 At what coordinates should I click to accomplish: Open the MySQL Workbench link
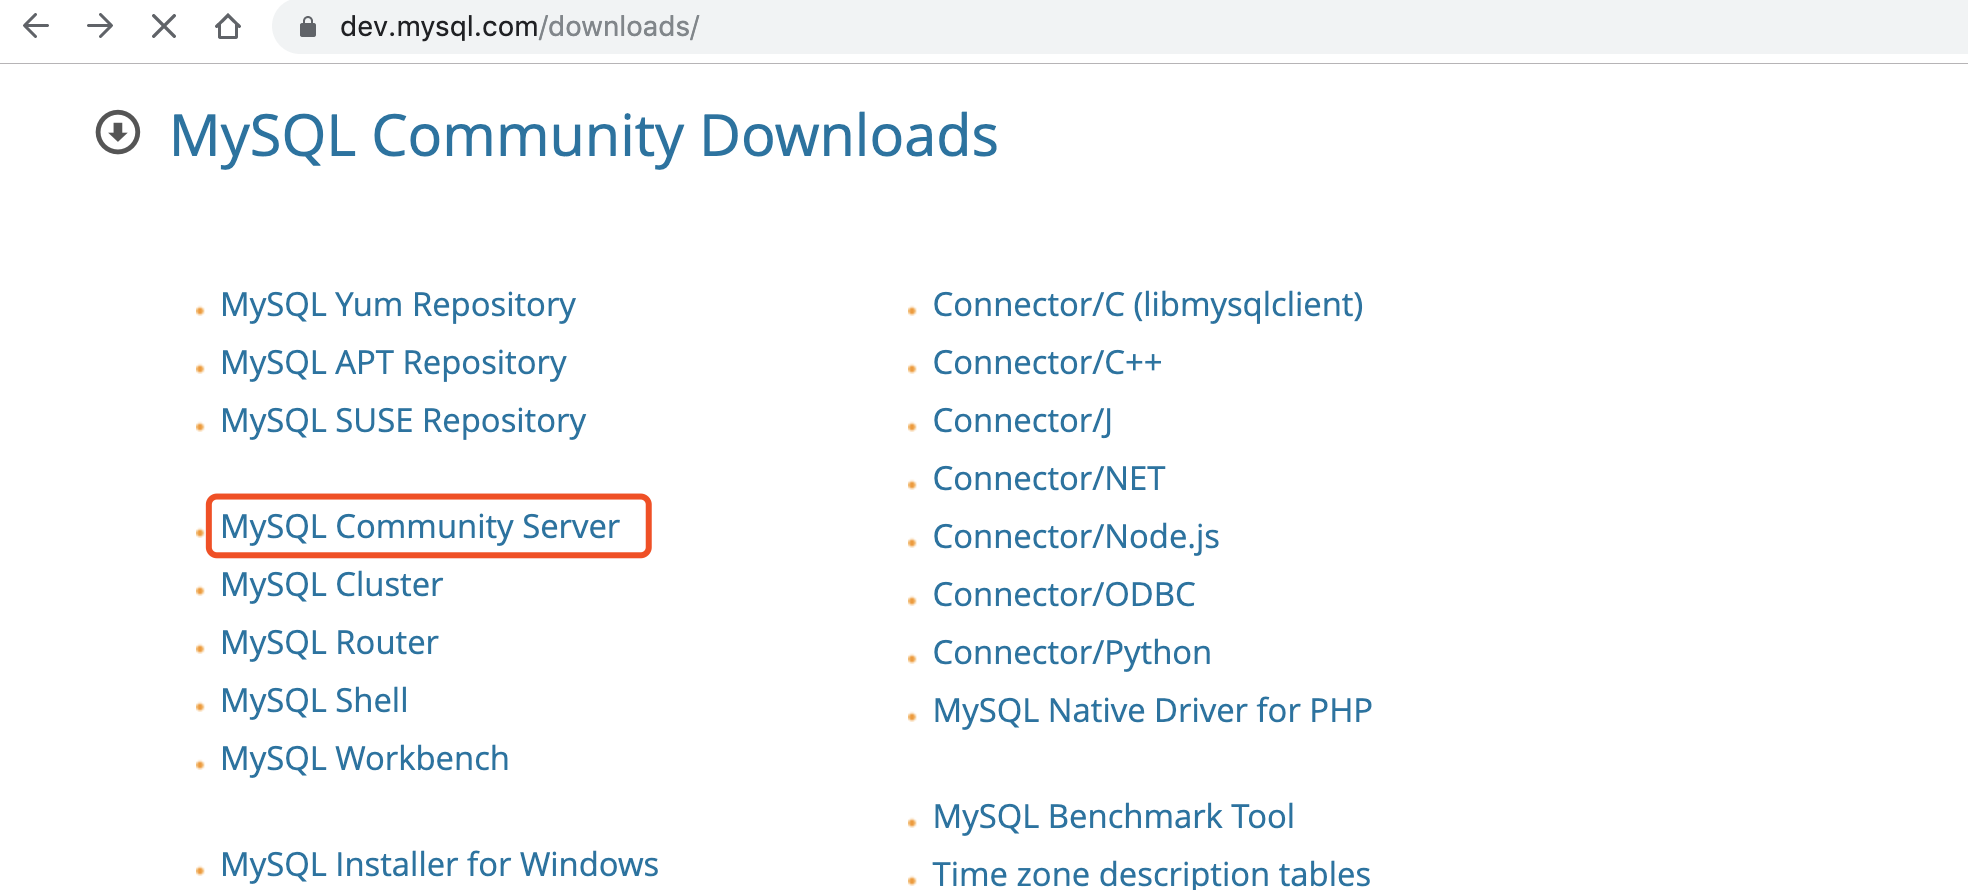365,759
